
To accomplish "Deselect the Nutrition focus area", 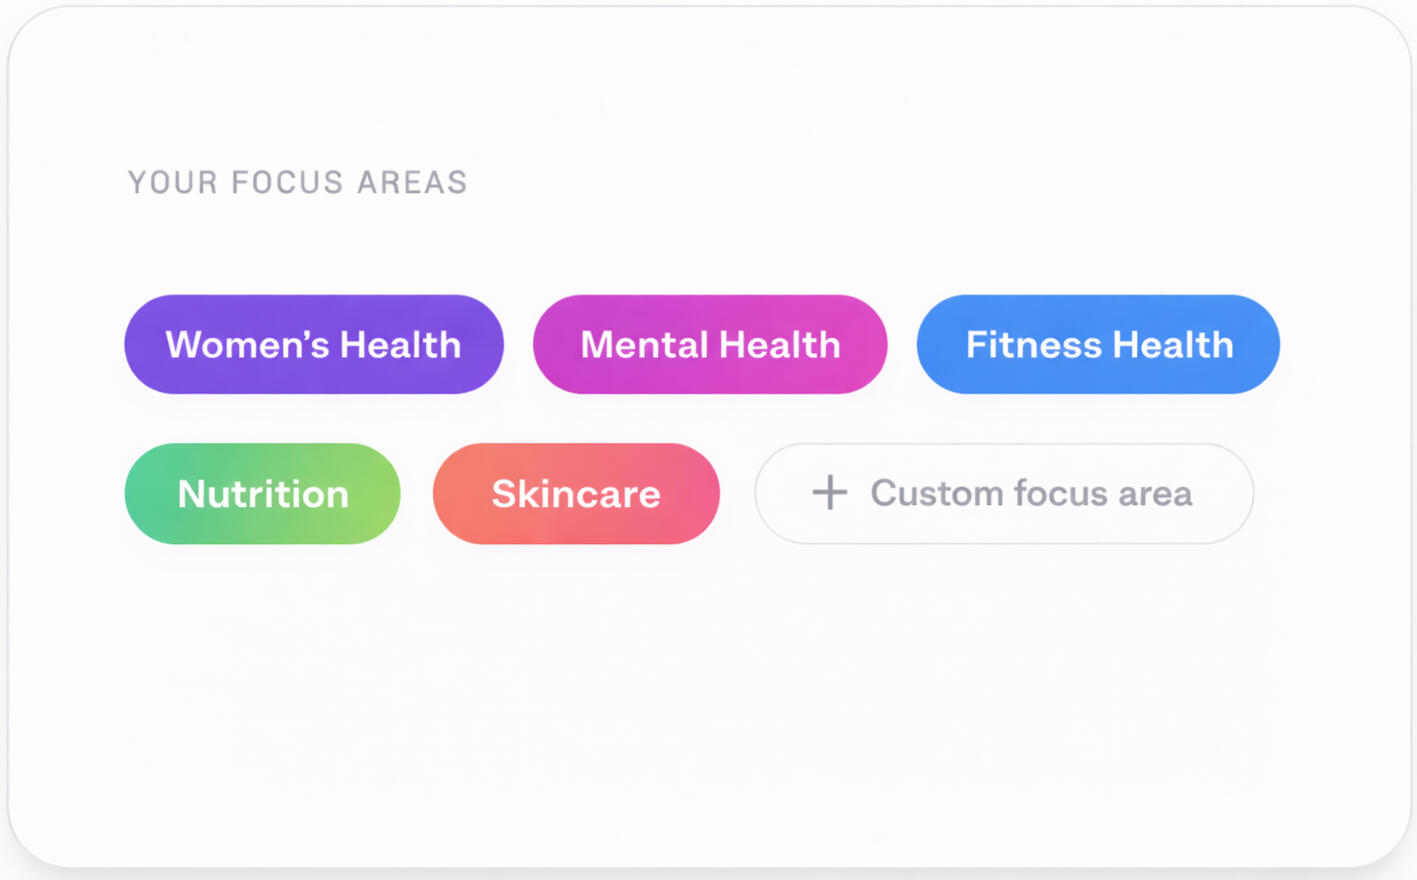I will click(262, 494).
